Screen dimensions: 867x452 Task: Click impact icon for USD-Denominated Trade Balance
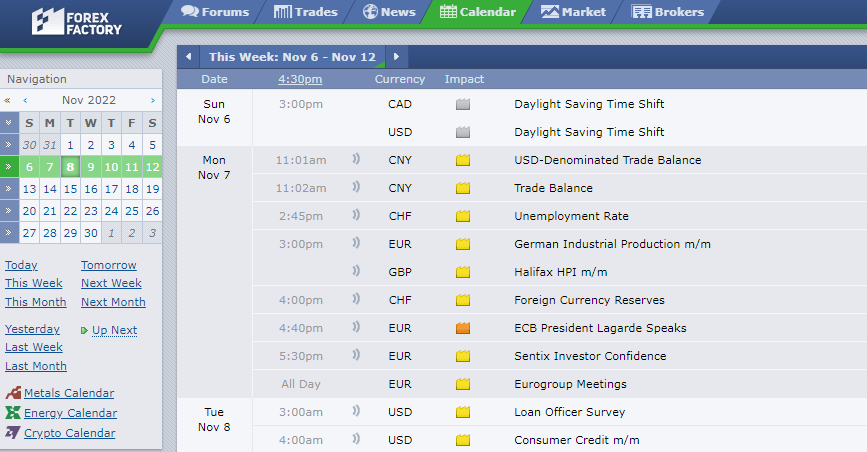(x=463, y=160)
